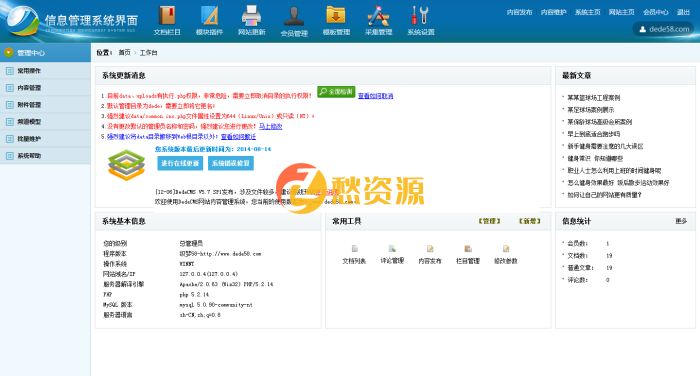The image size is (700, 376).
Task: Expand 批量维护 in the sidebar
Action: pyautogui.click(x=45, y=138)
